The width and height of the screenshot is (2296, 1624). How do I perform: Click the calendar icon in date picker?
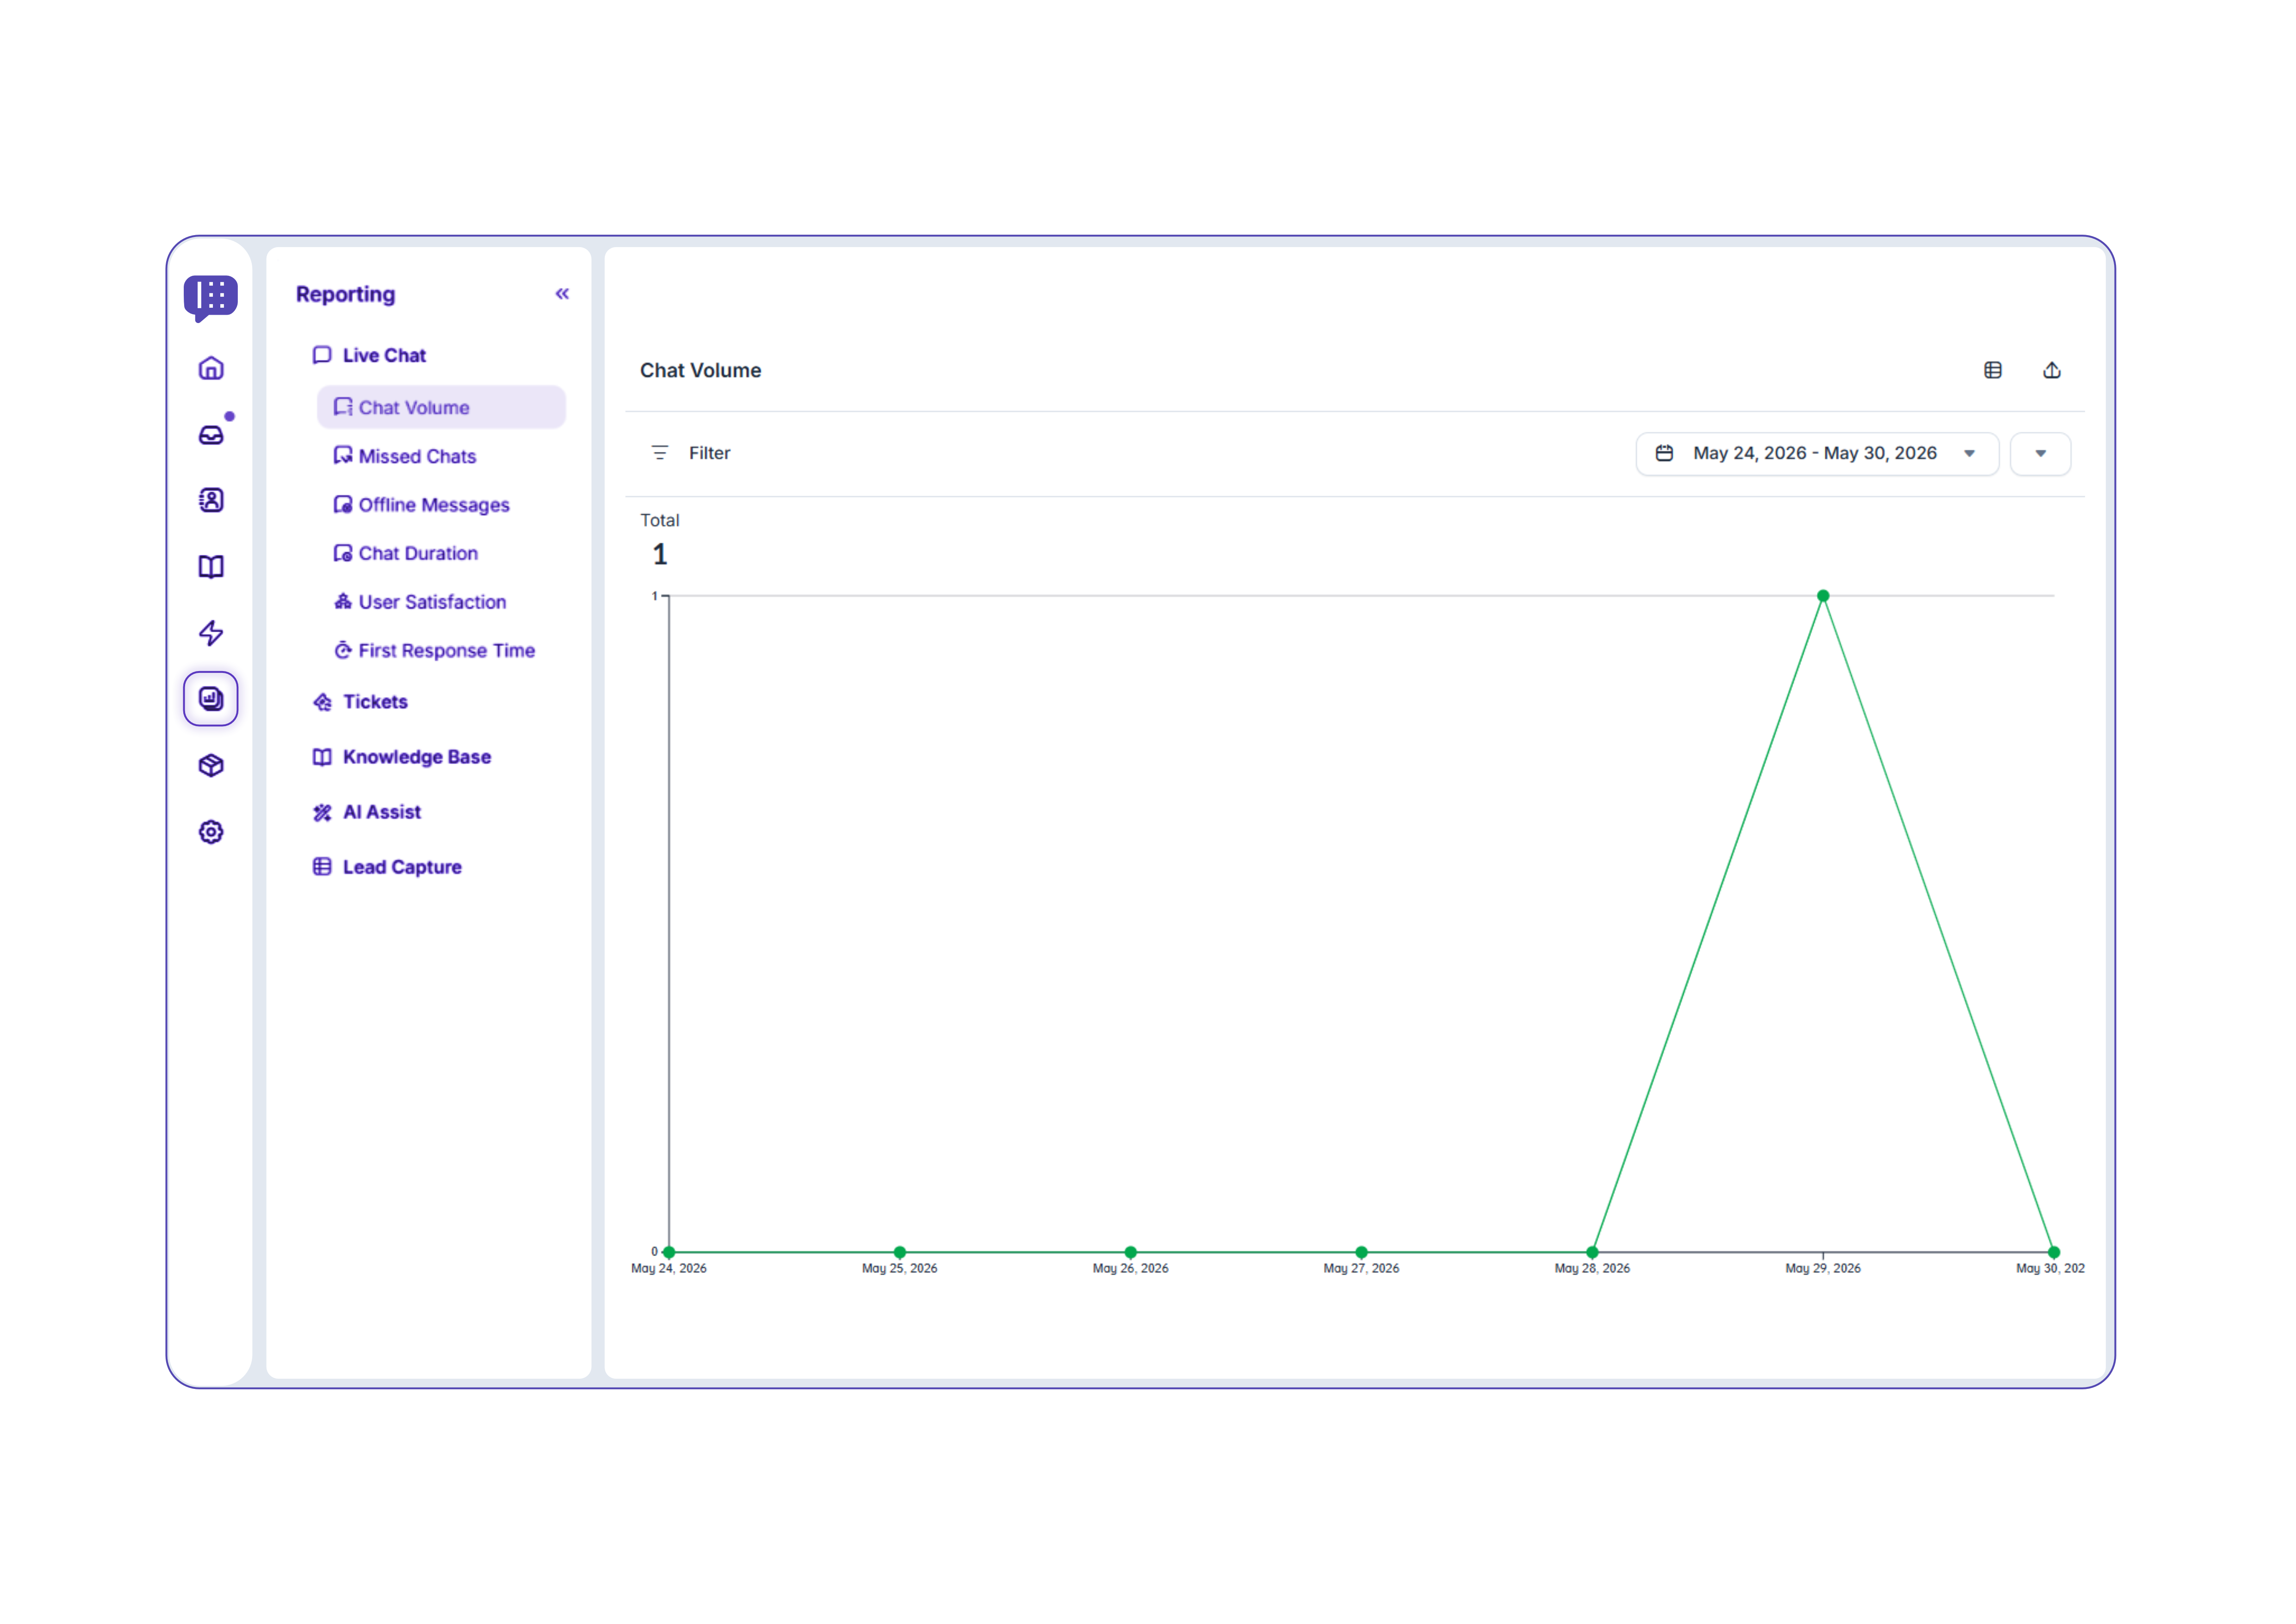[1664, 454]
